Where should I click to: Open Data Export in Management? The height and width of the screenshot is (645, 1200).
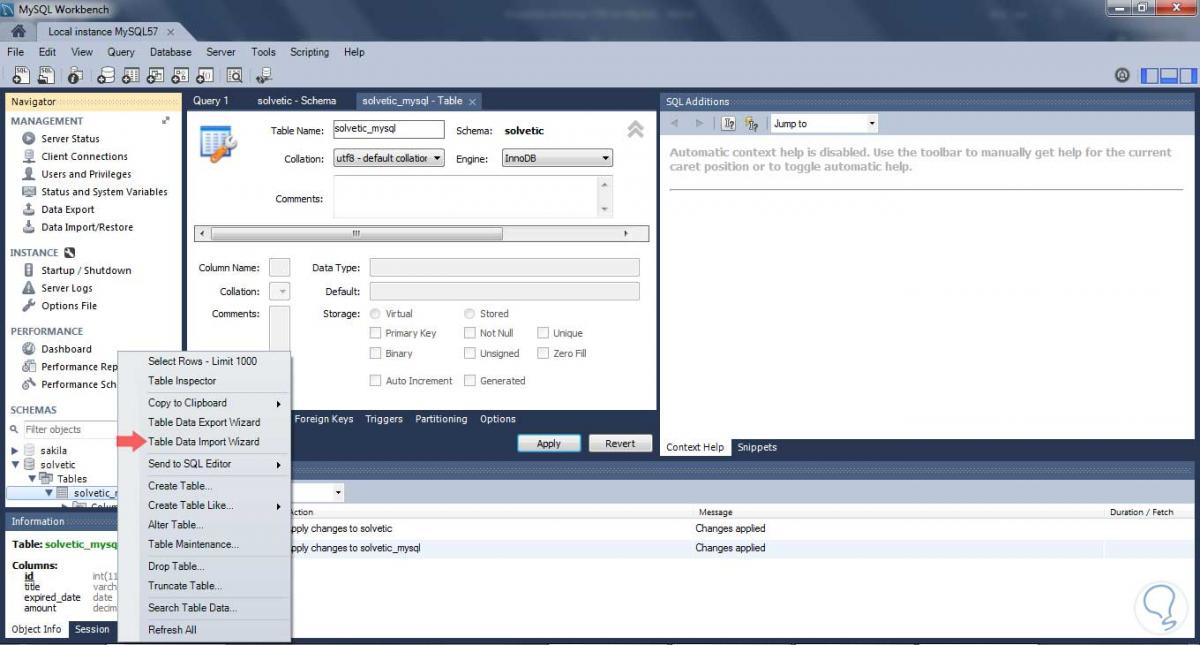click(x=68, y=210)
